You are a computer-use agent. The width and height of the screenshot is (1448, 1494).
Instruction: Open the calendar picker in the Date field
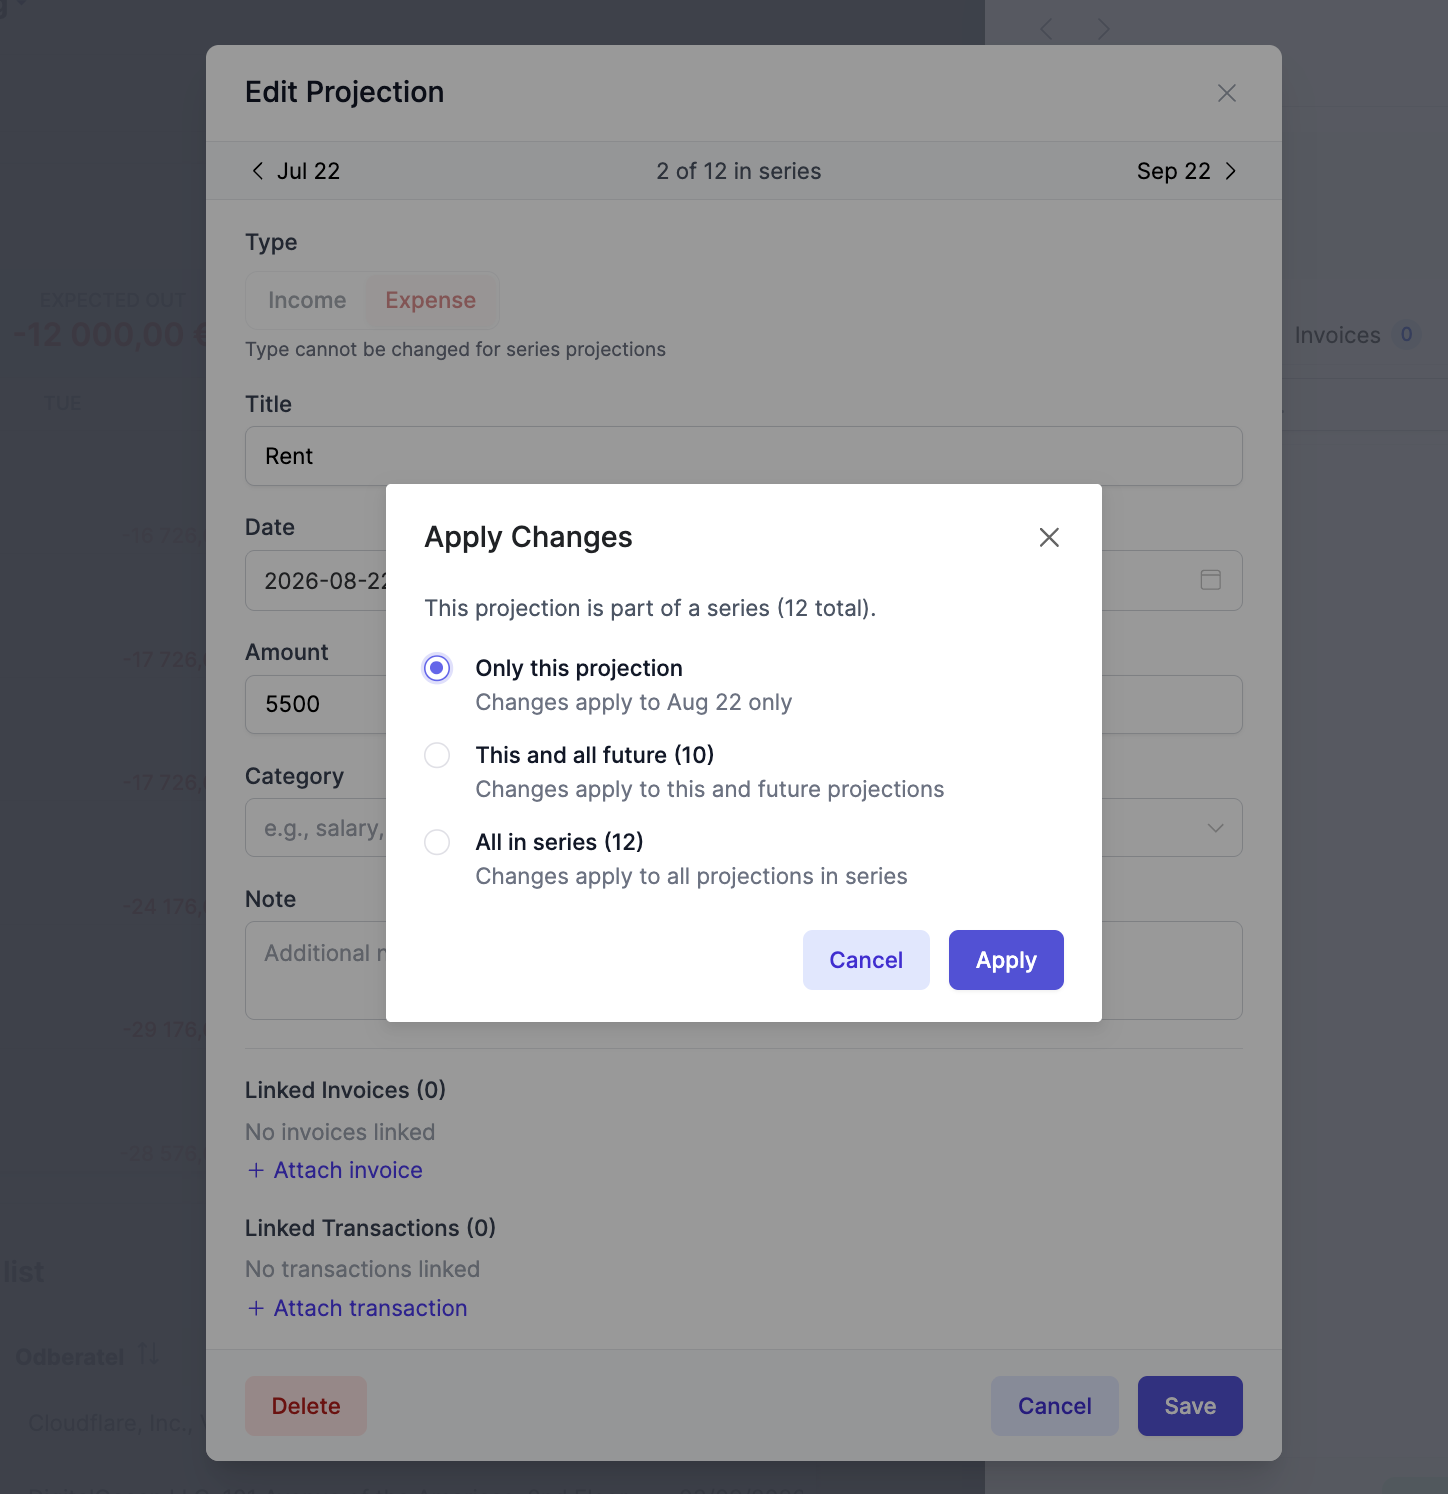pos(1211,580)
